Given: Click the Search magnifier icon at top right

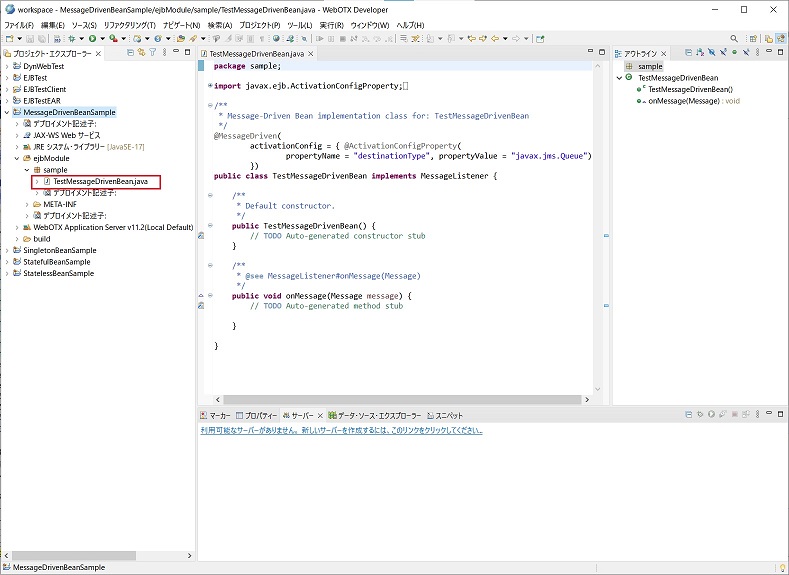Looking at the screenshot, I should pos(734,38).
